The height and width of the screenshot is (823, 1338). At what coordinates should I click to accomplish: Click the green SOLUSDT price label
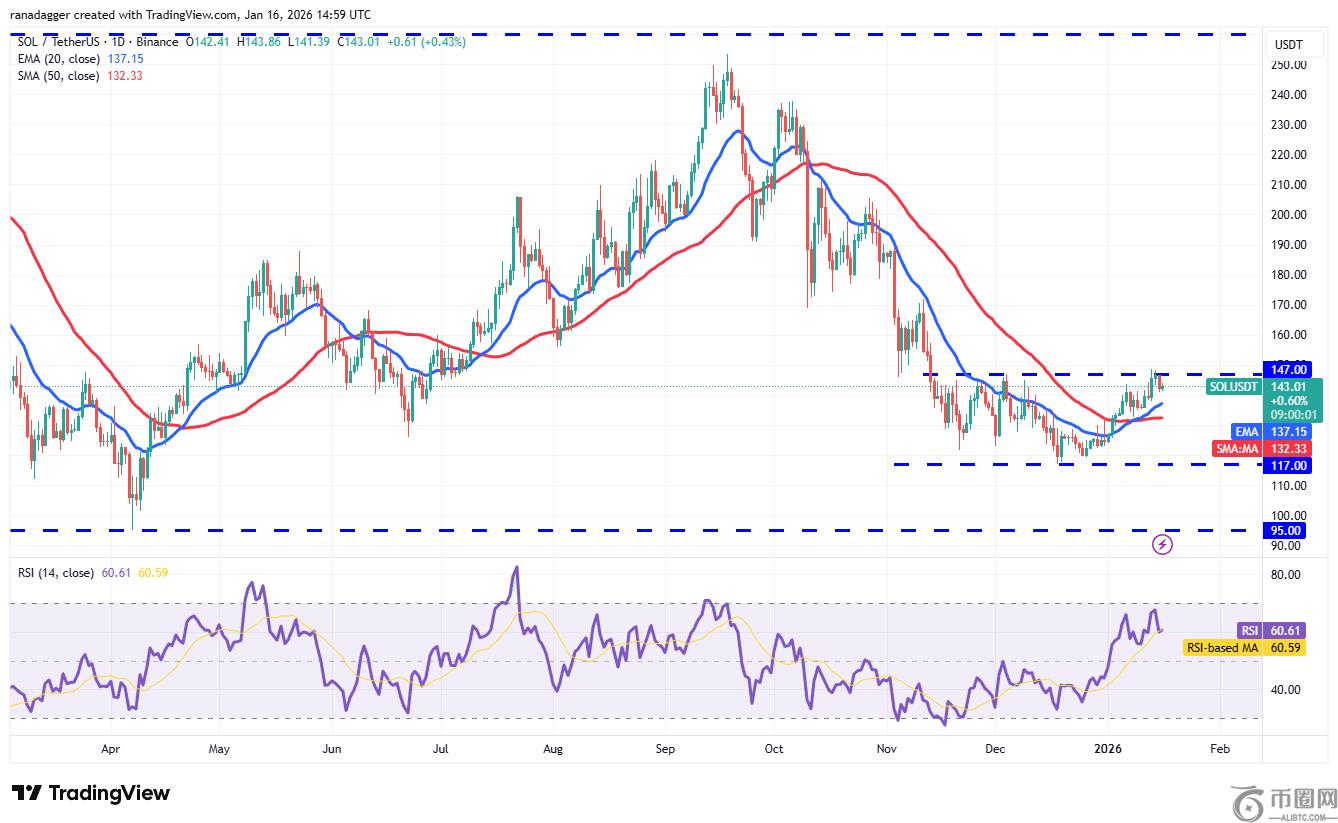1265,400
